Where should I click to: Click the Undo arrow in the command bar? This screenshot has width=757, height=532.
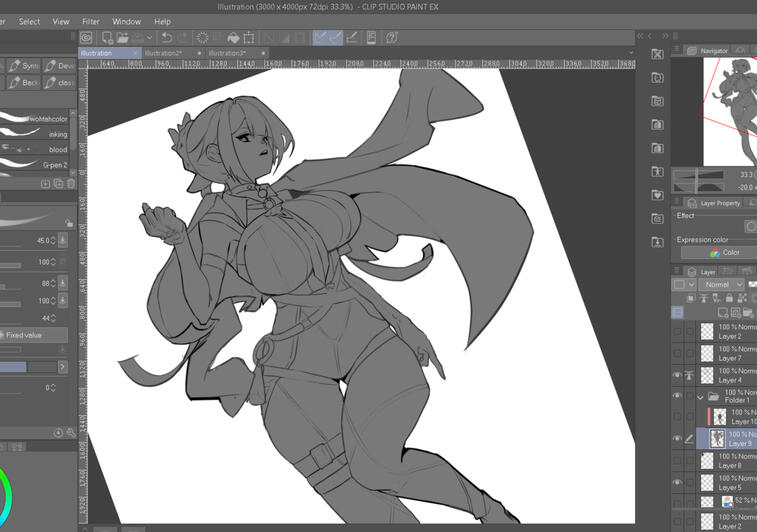coord(167,38)
